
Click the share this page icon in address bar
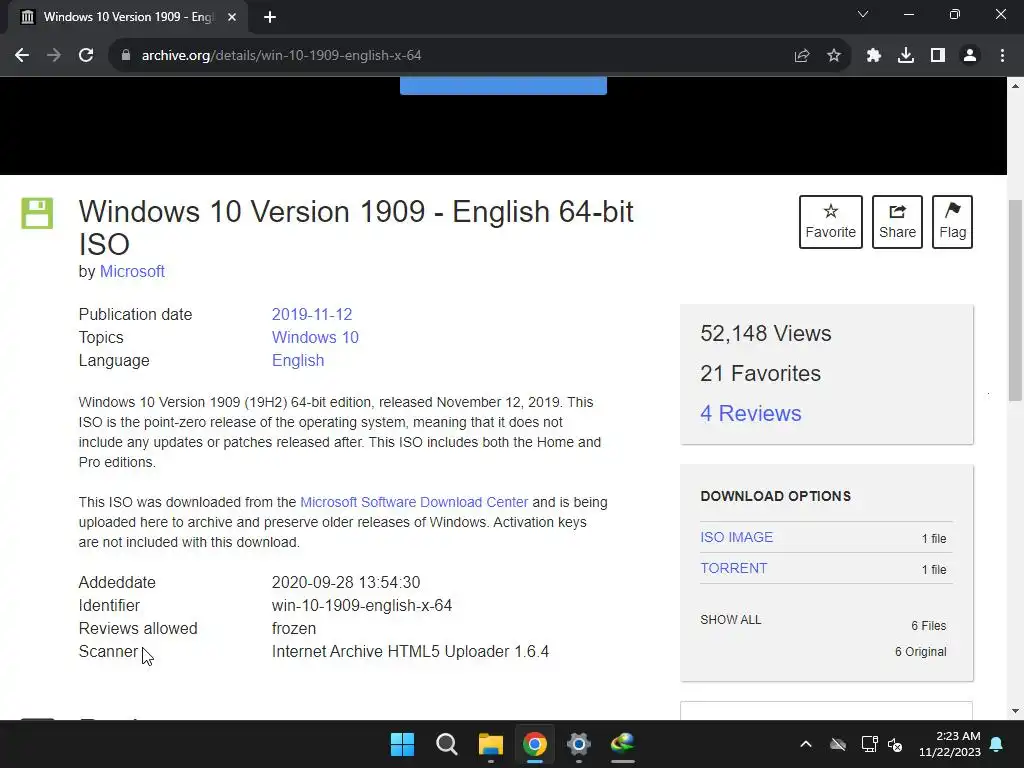(x=802, y=56)
